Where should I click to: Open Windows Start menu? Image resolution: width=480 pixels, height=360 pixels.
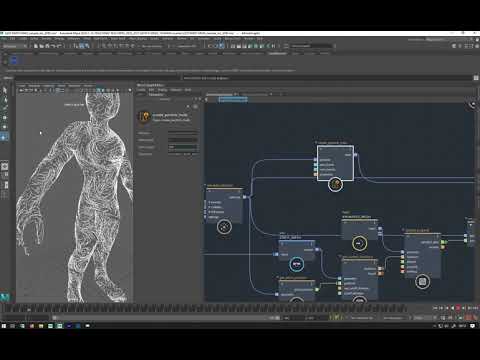[x=4, y=326]
